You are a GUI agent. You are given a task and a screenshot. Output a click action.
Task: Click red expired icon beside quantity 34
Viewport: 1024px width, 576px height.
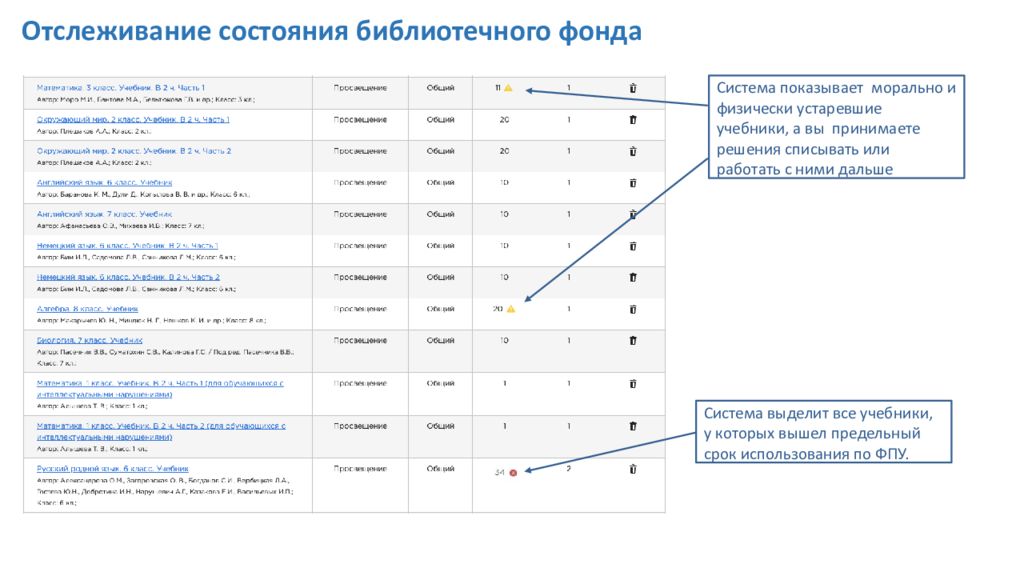click(x=513, y=473)
